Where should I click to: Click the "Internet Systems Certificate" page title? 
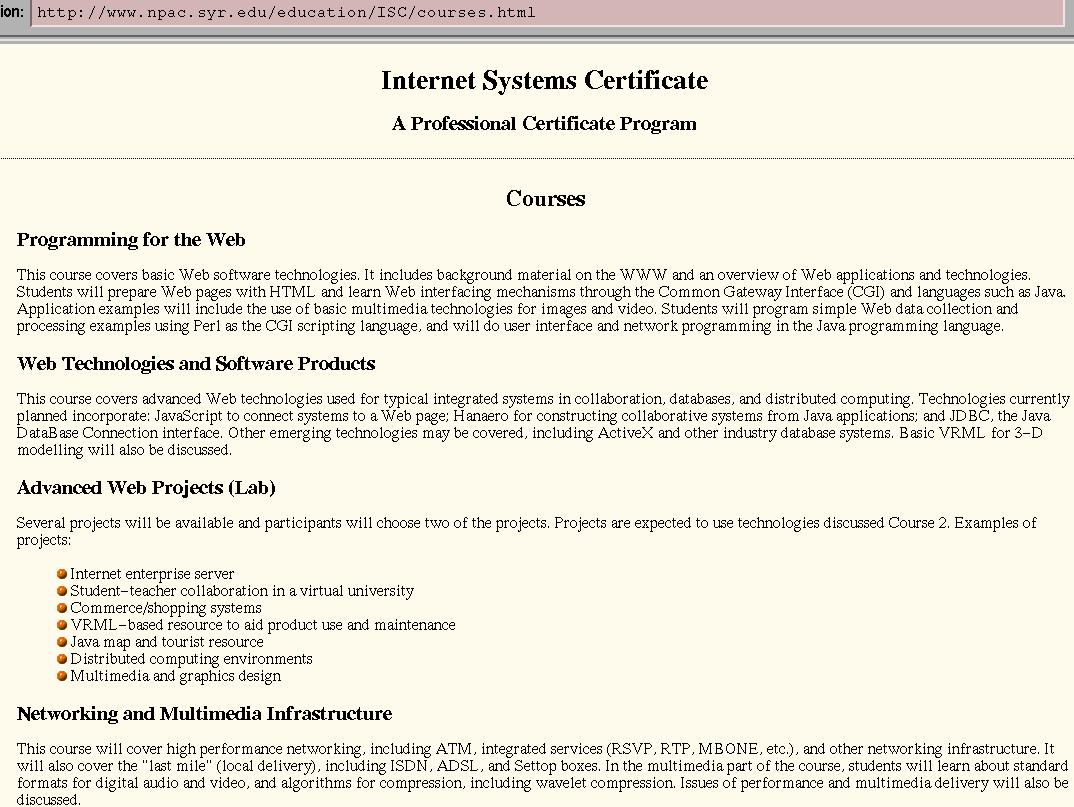click(545, 80)
